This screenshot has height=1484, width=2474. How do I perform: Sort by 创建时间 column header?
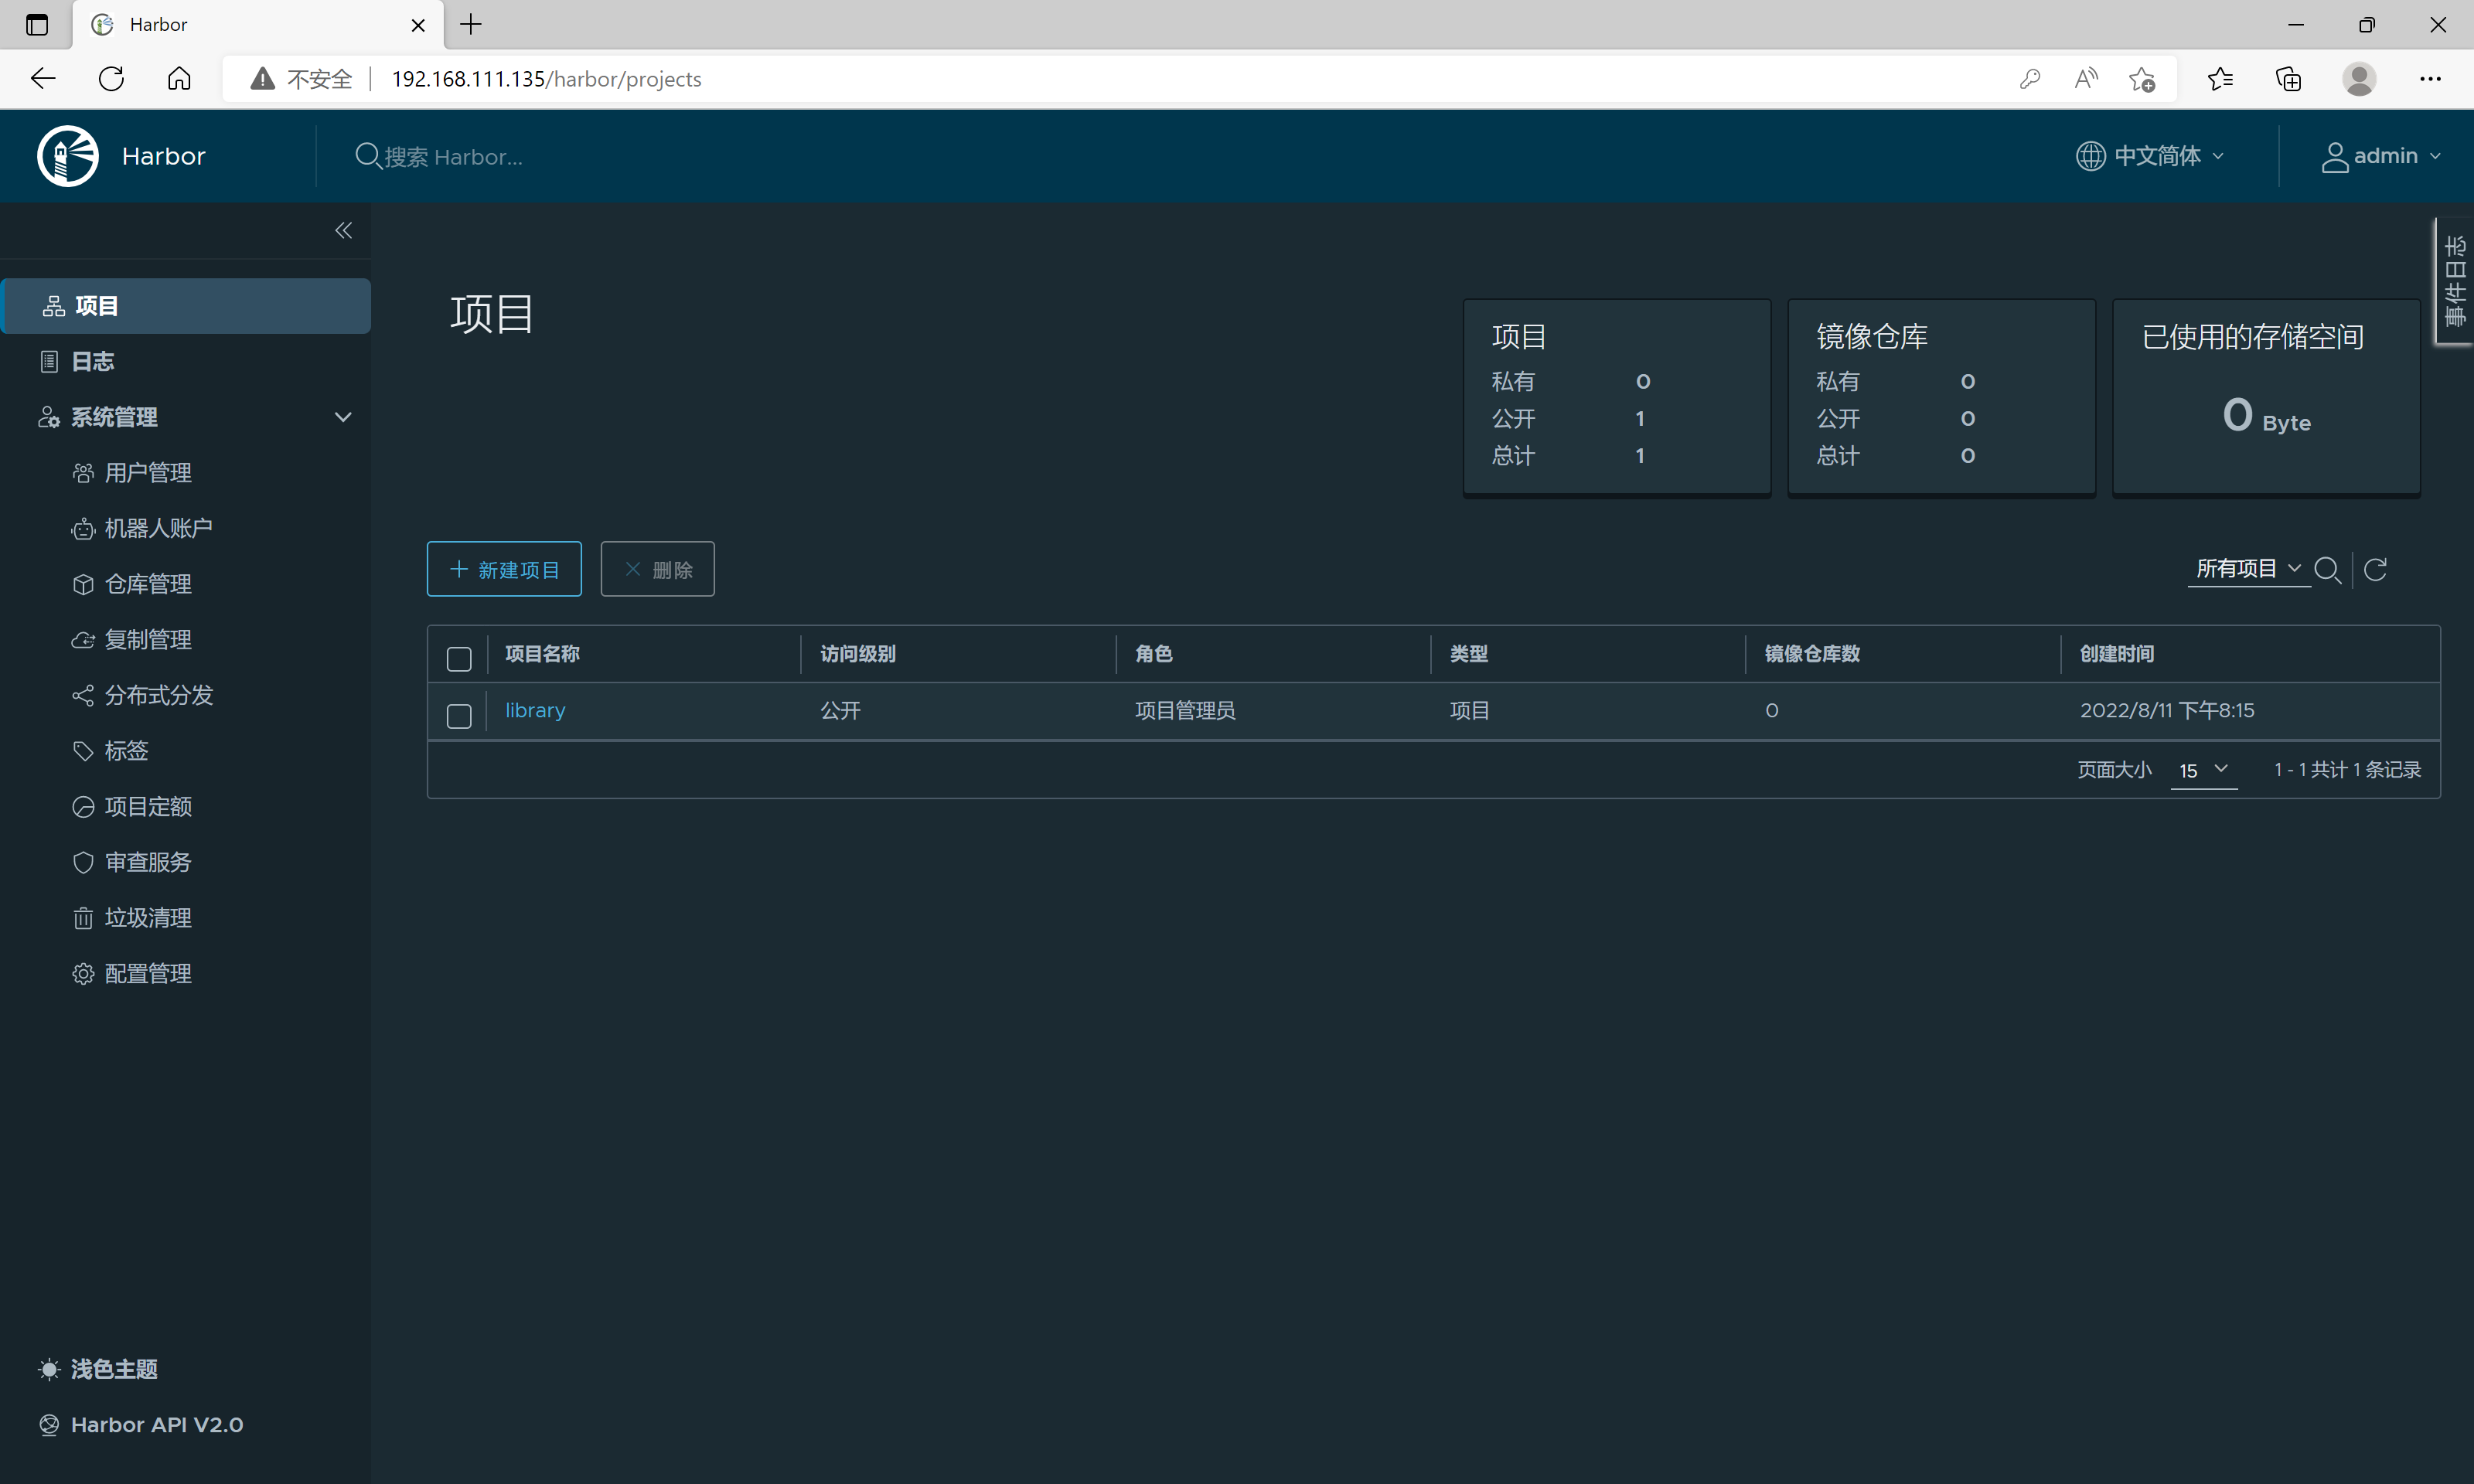click(2117, 654)
